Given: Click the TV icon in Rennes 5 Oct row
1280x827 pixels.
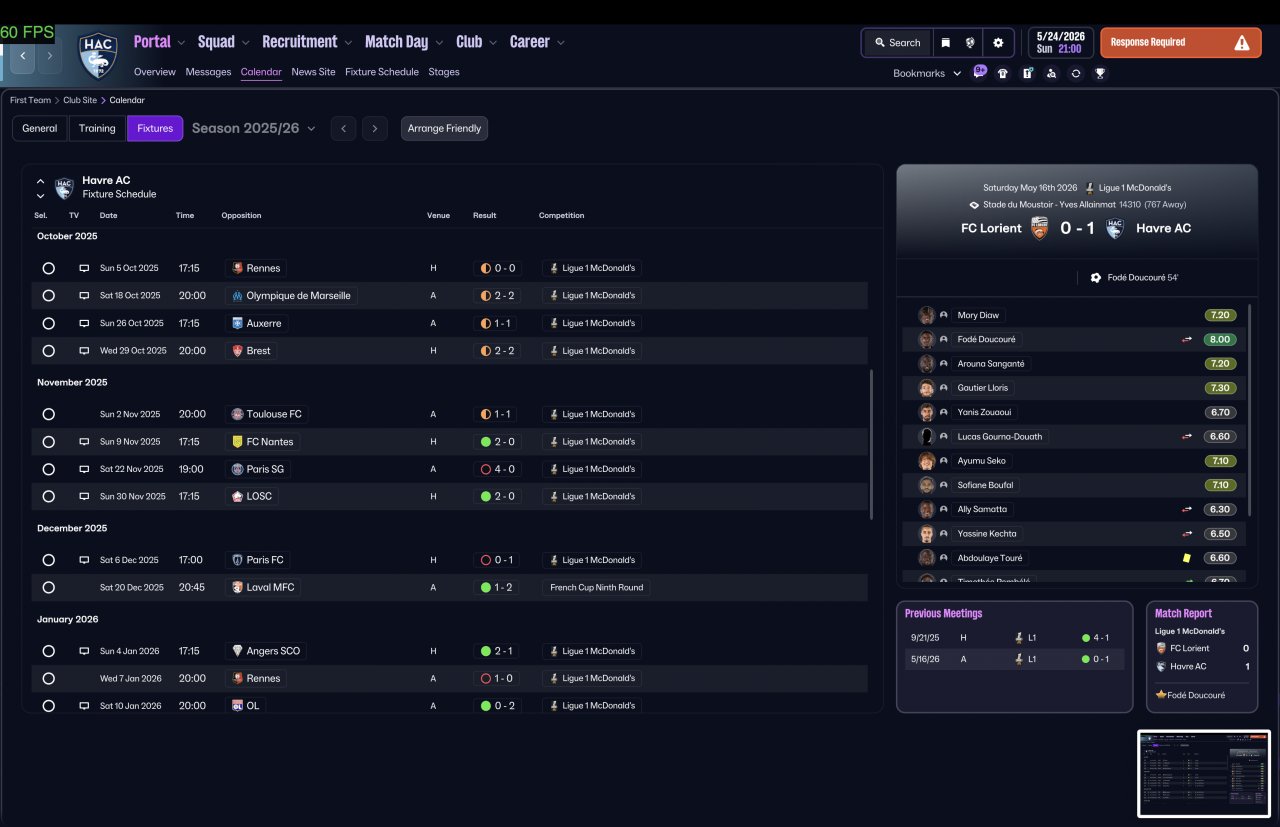Looking at the screenshot, I should [x=85, y=268].
